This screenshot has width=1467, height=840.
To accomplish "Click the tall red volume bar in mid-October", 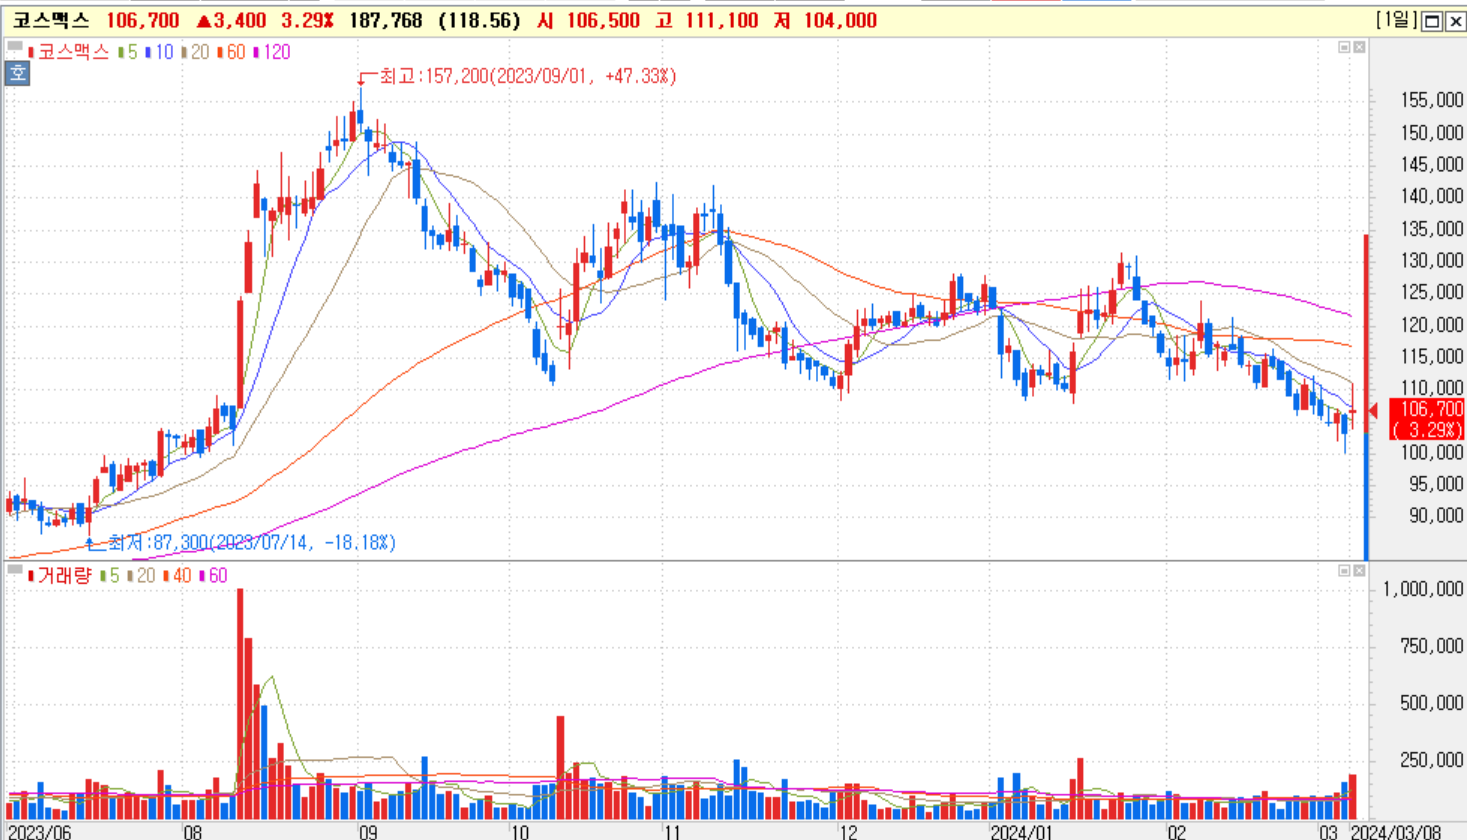I will coord(561,768).
